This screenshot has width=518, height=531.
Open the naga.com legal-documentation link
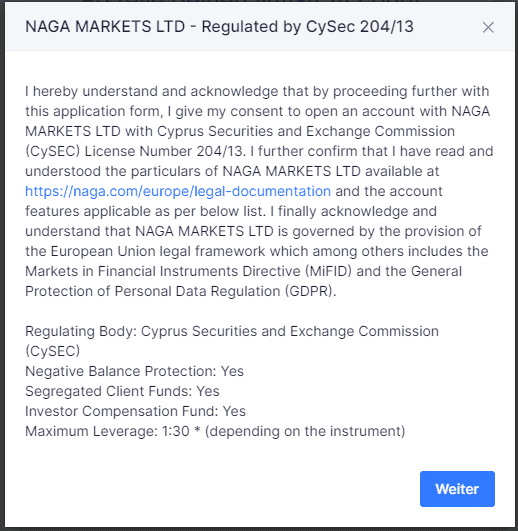click(178, 191)
